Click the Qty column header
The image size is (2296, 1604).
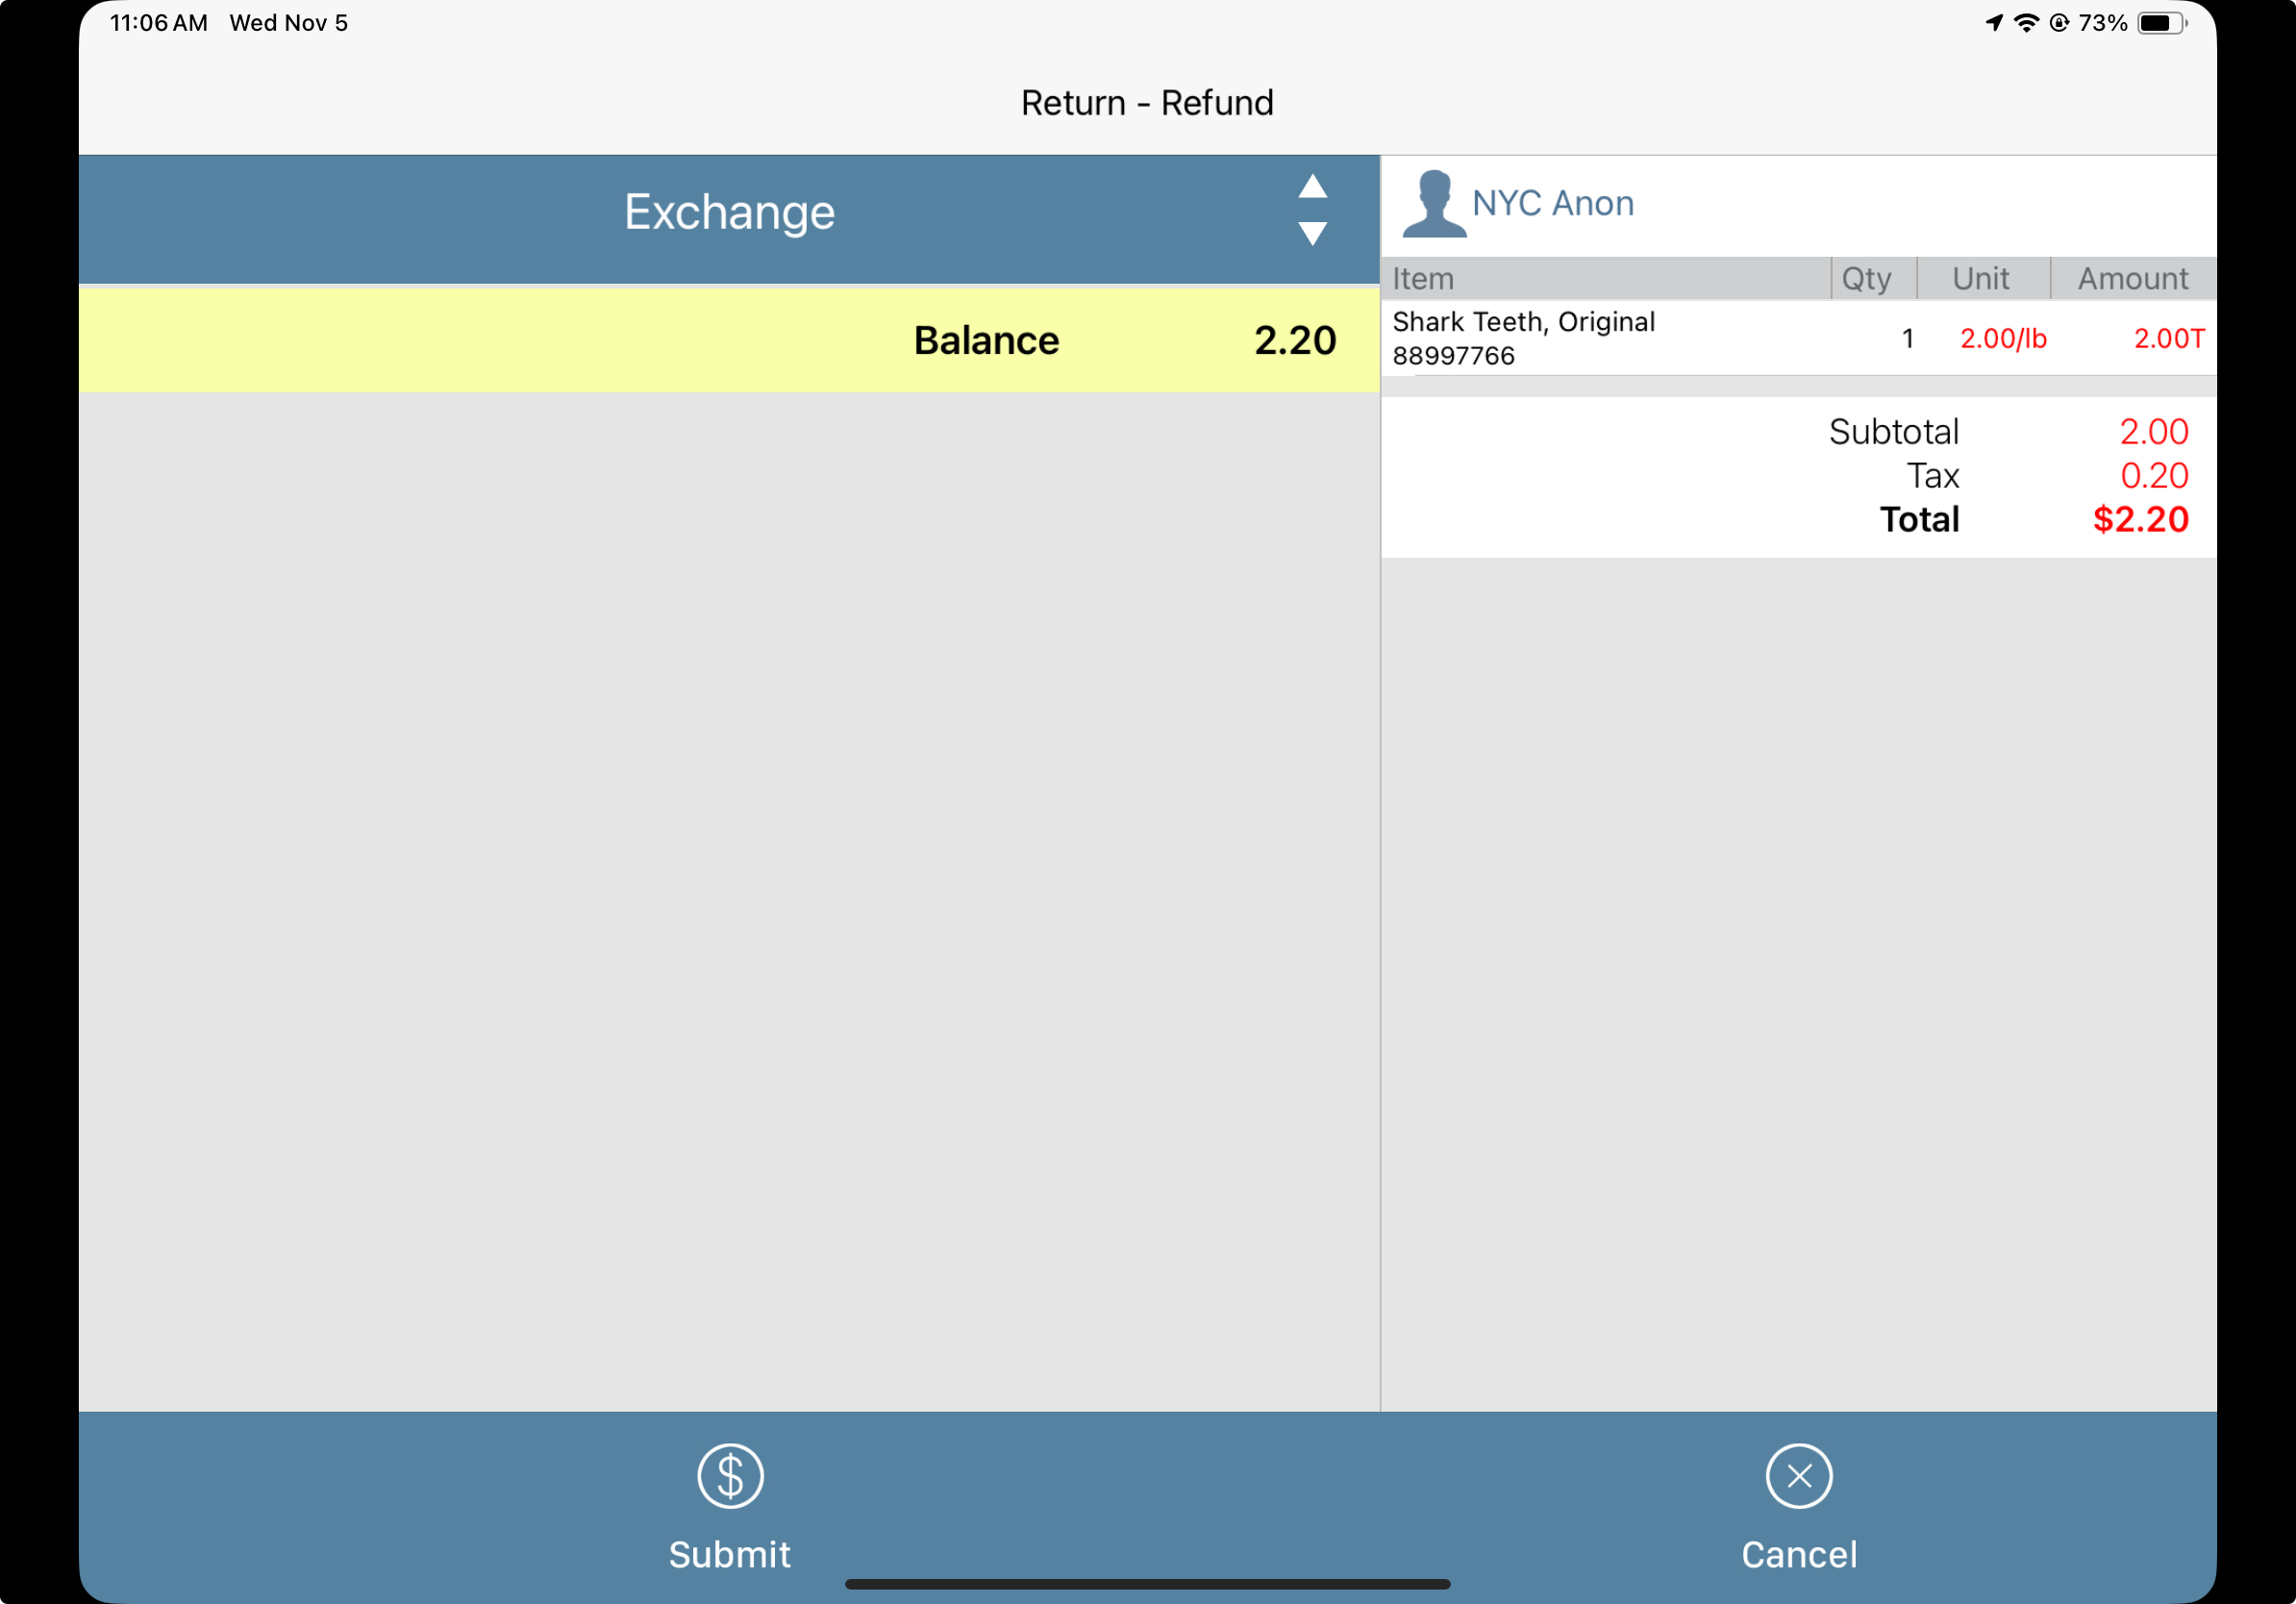(1866, 278)
